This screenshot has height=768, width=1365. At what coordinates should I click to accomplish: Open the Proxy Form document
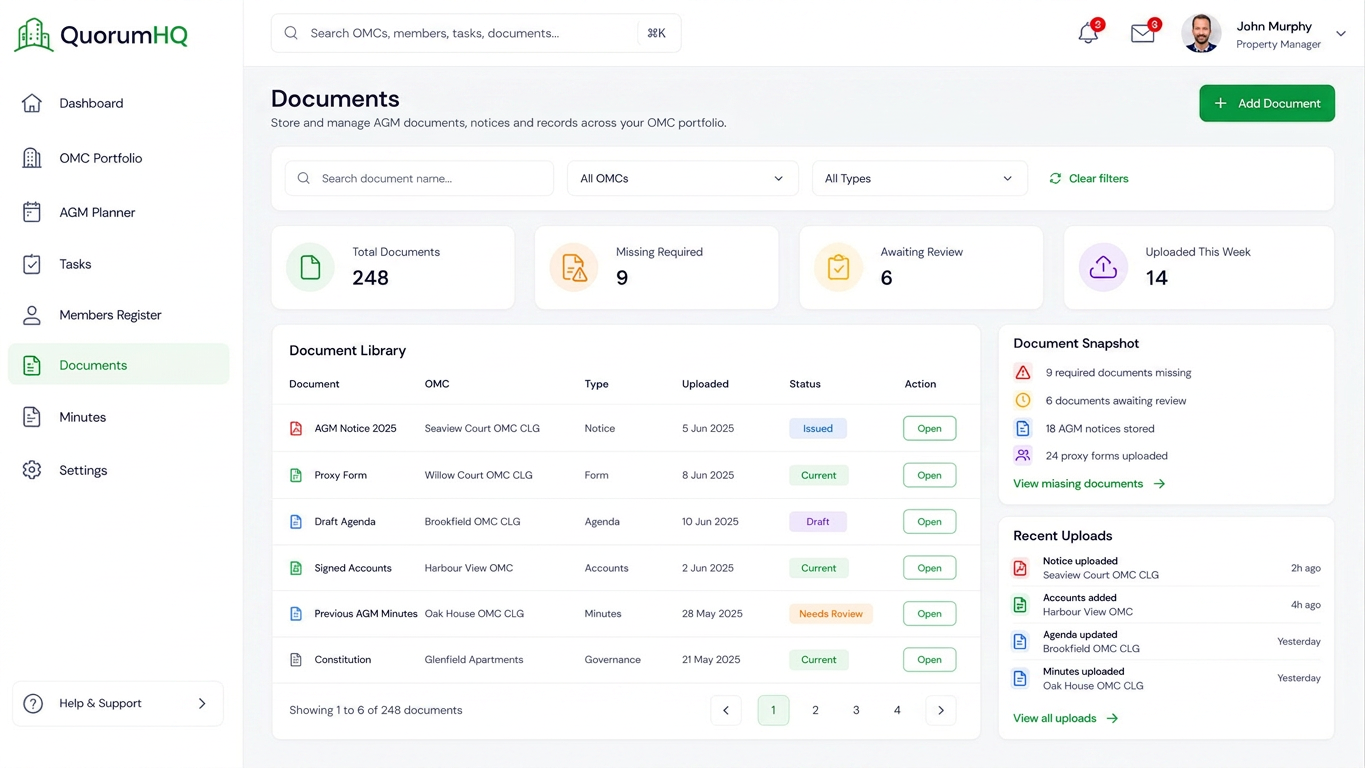pyautogui.click(x=929, y=475)
